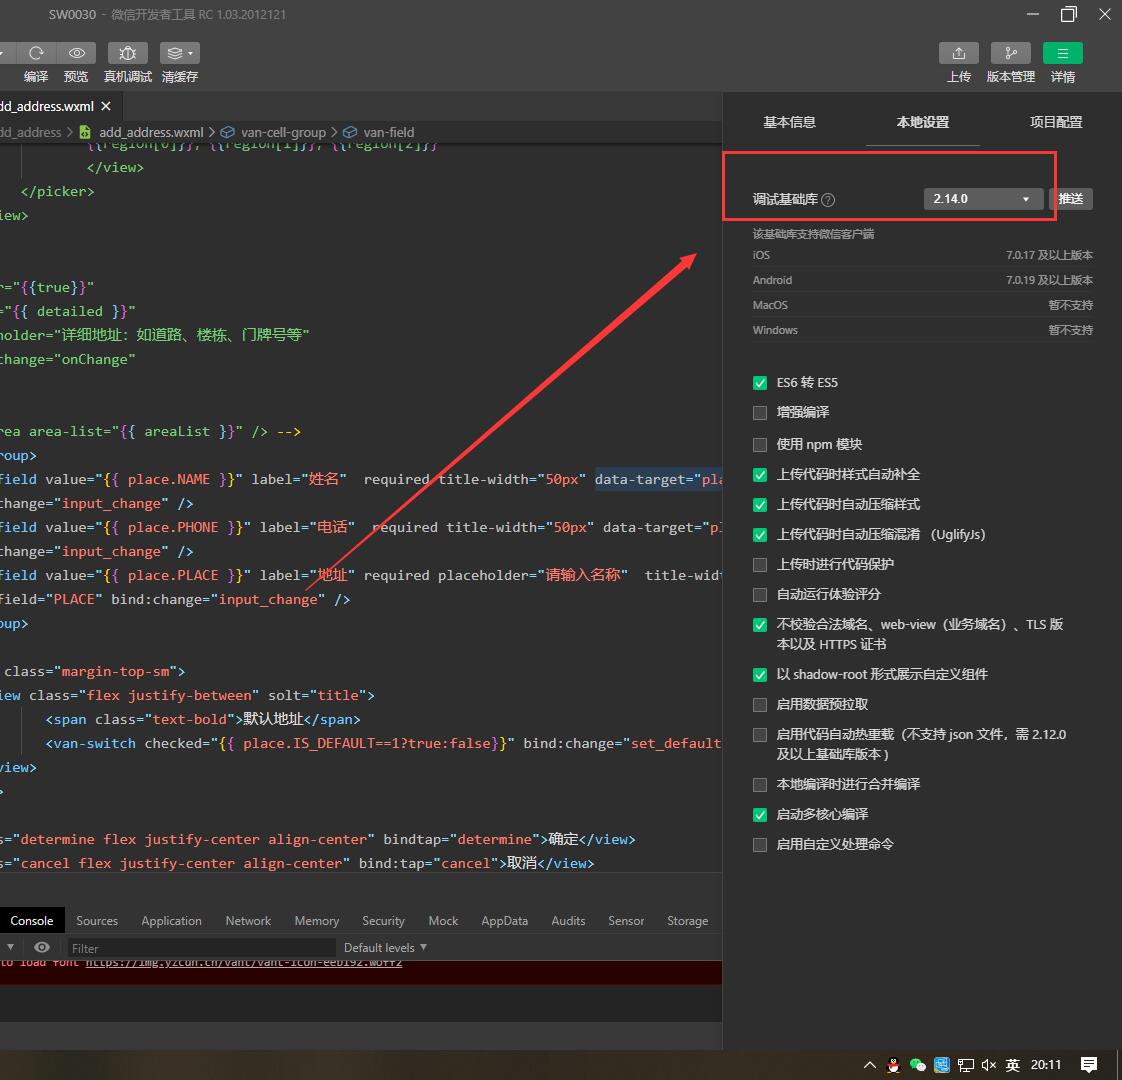Click the WeChat tray icon
Screen dimensions: 1122x1080
point(917,1065)
